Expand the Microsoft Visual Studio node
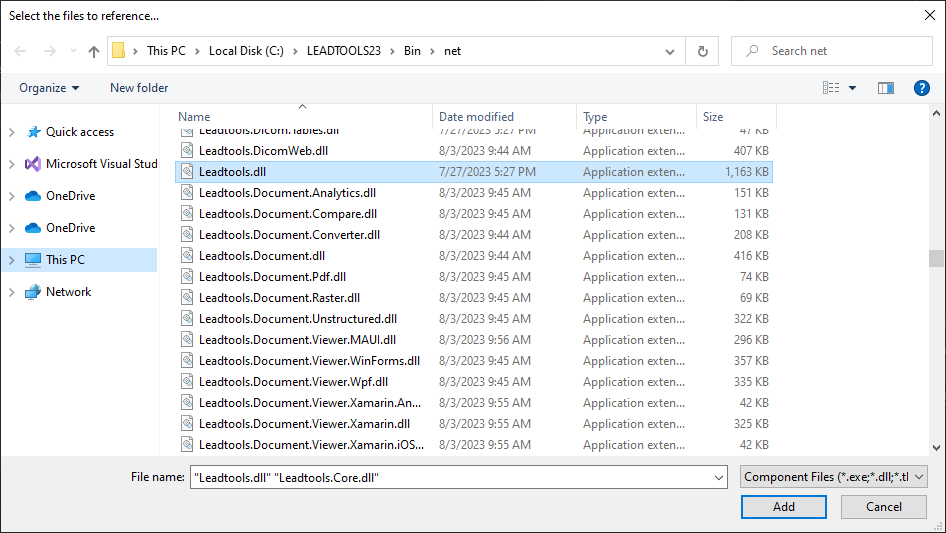This screenshot has height=533, width=946. click(11, 164)
